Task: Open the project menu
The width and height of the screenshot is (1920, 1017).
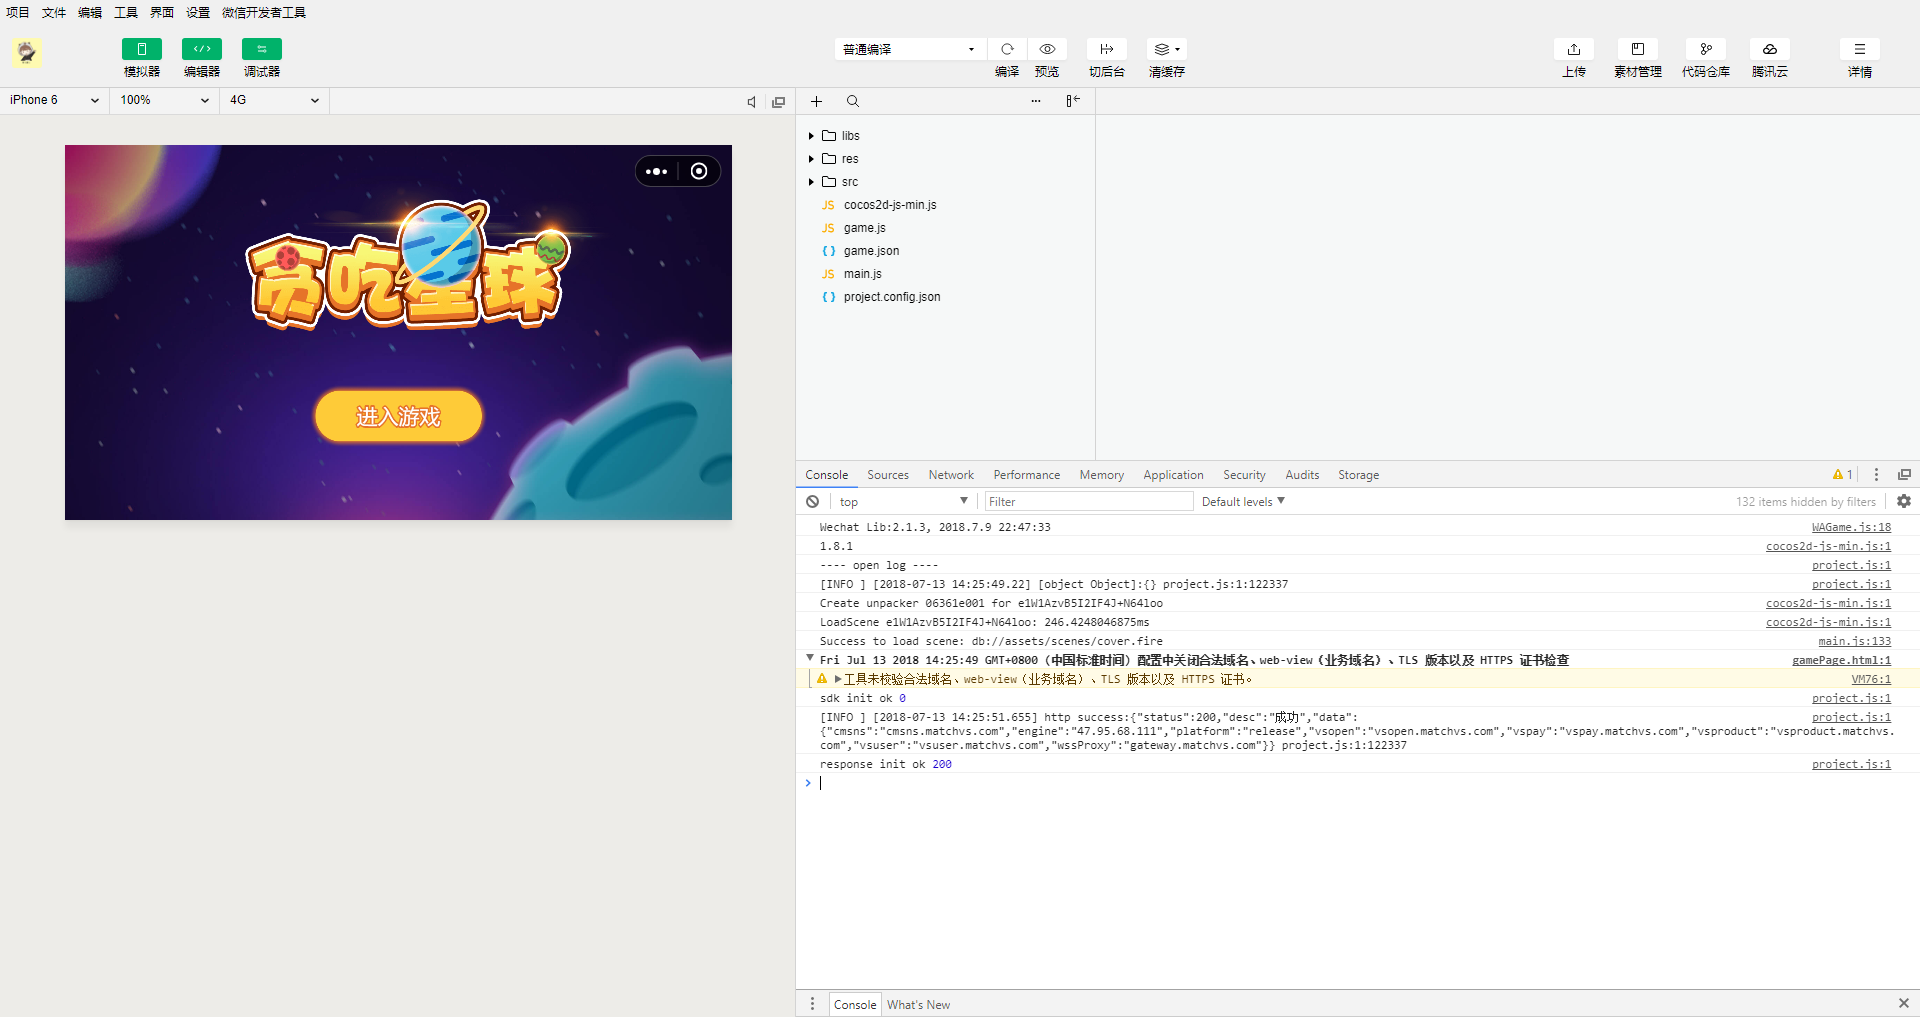Action: [x=18, y=12]
